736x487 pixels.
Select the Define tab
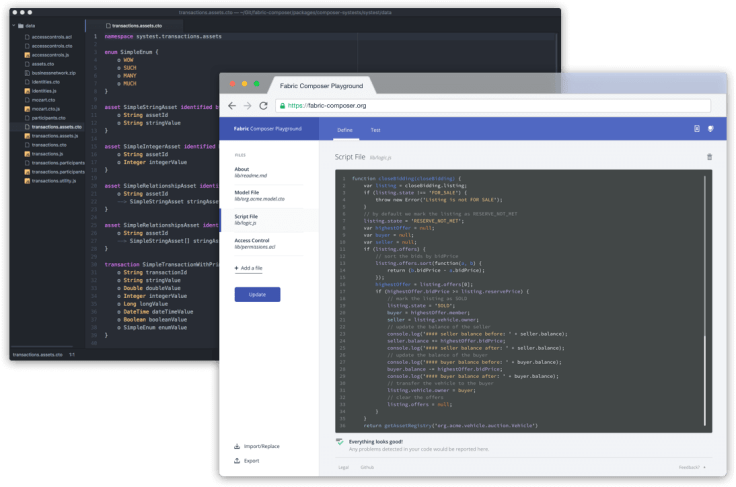[344, 130]
